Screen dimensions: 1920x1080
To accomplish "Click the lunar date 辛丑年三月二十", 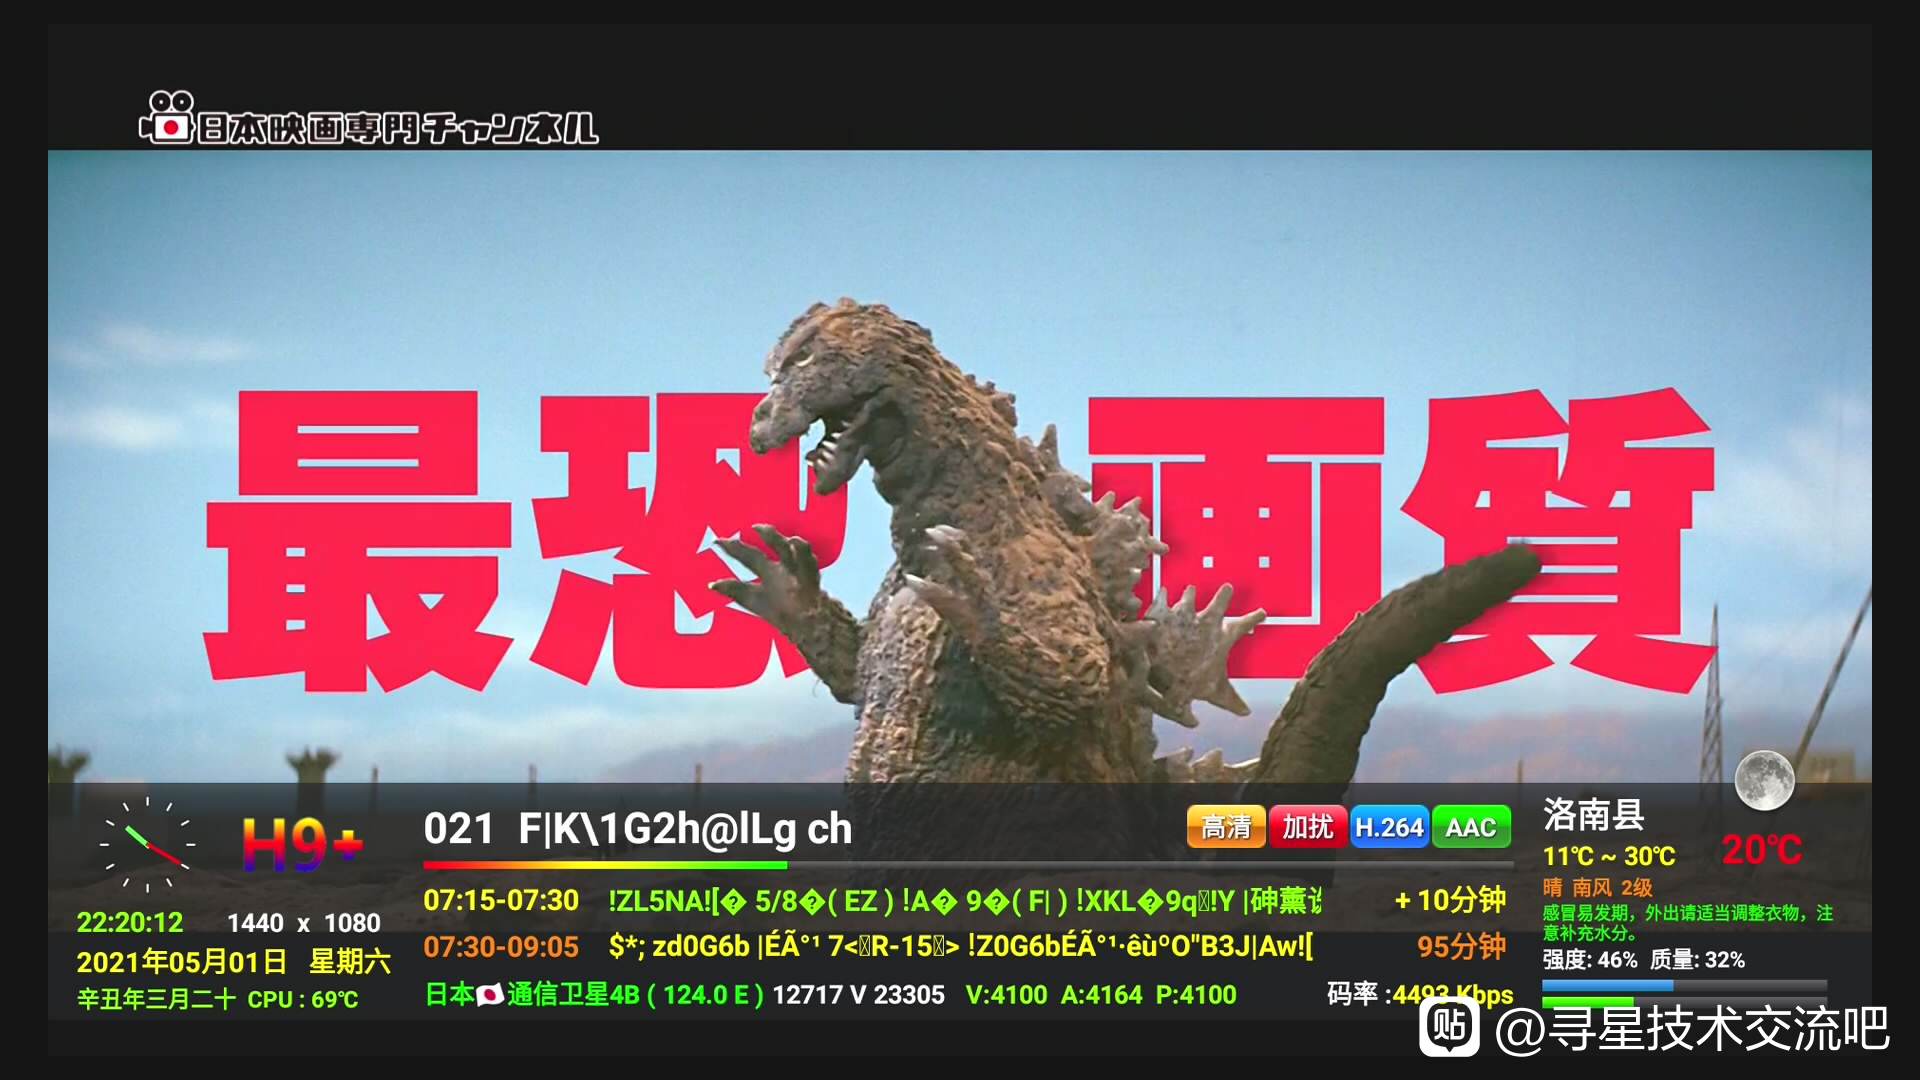I will point(156,999).
